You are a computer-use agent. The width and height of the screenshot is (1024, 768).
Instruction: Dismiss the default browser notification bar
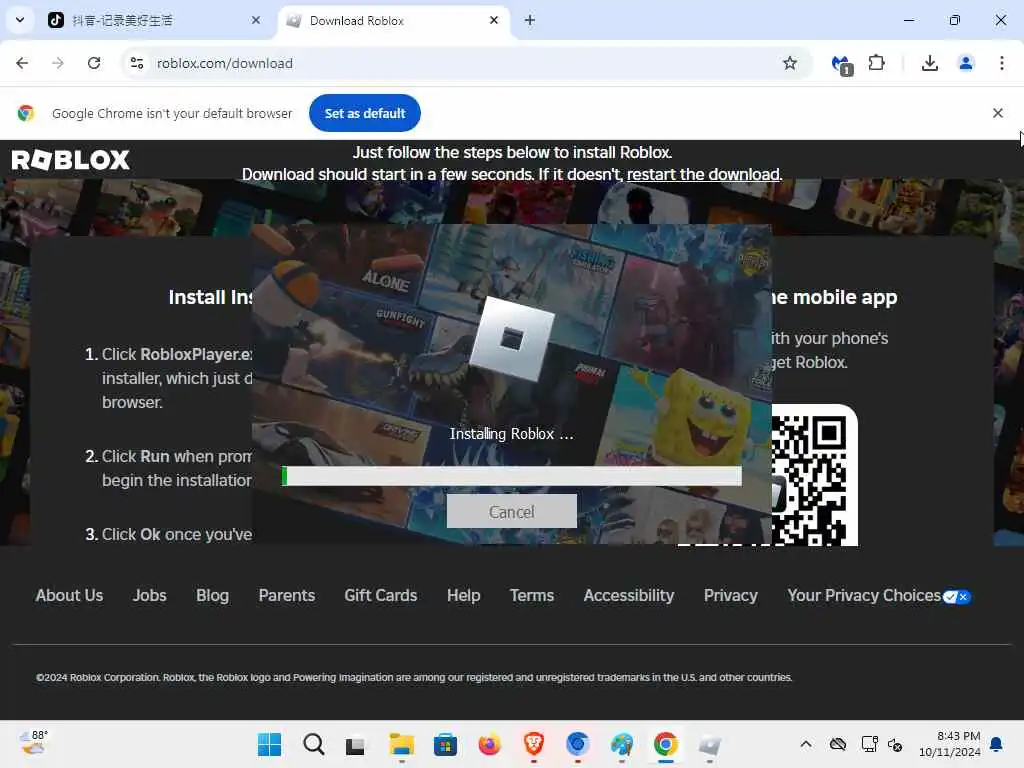tap(998, 114)
